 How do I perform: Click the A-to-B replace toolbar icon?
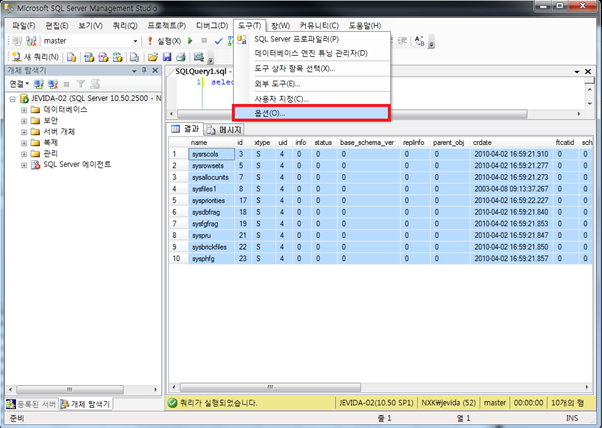coord(420,41)
